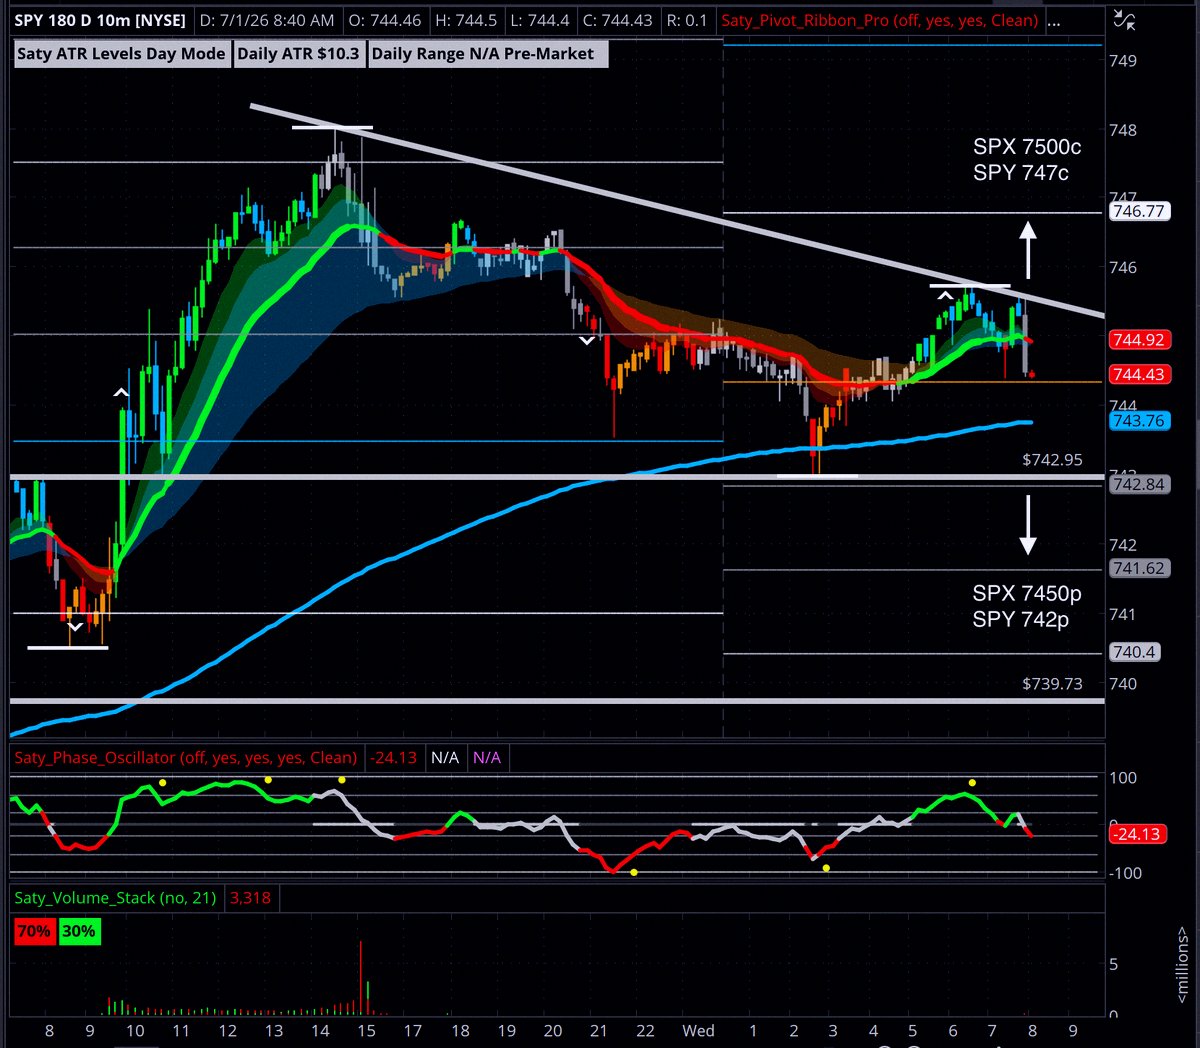Click the R: 0.1 range value

point(686,20)
